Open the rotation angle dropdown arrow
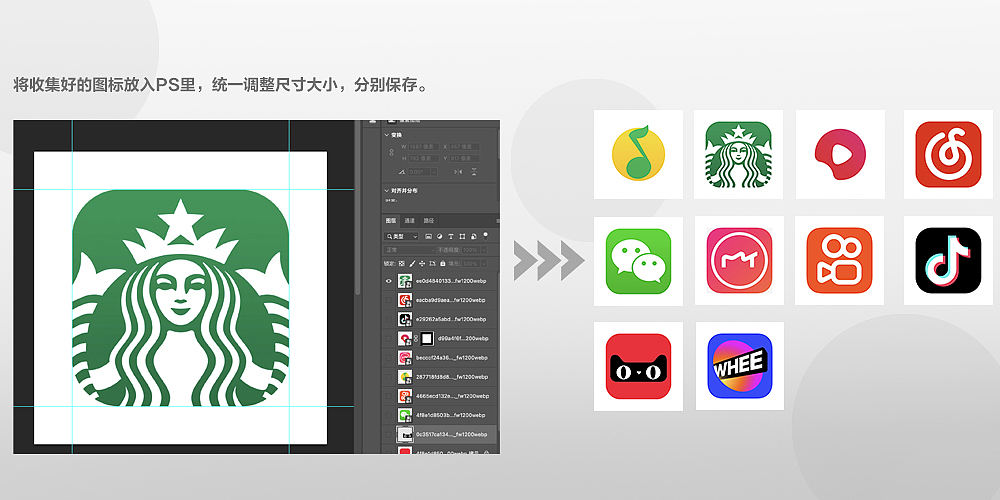 point(434,172)
